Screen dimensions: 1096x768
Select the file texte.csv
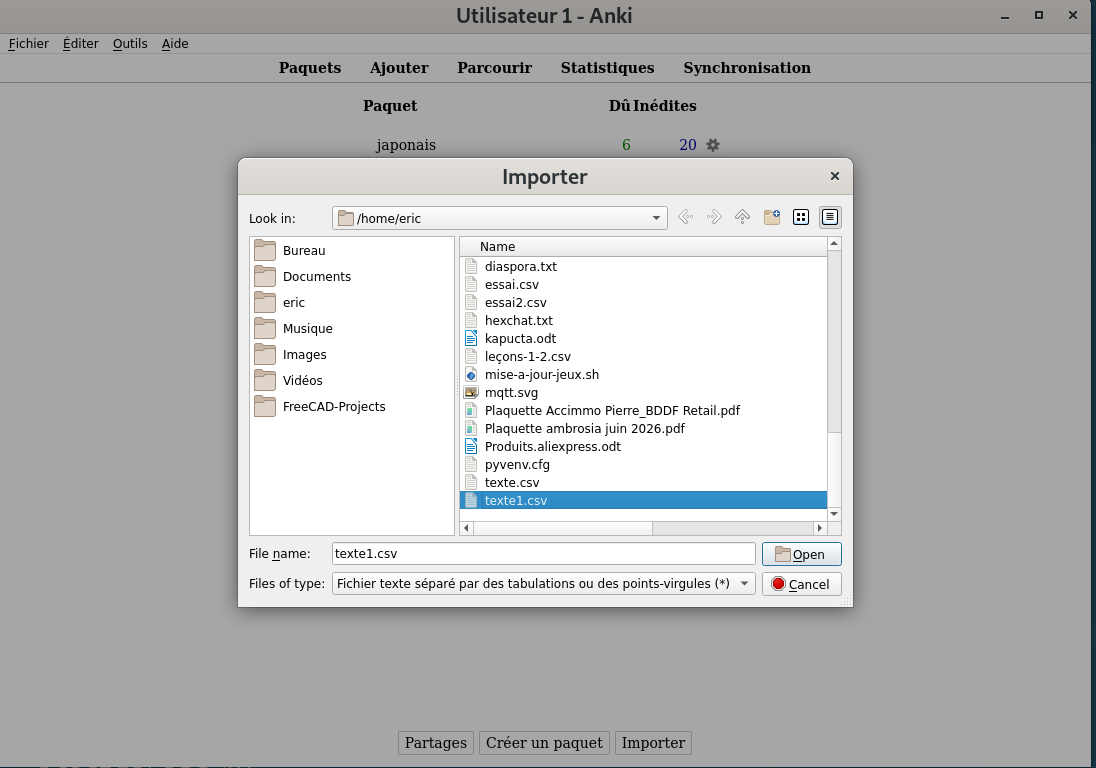(x=512, y=482)
